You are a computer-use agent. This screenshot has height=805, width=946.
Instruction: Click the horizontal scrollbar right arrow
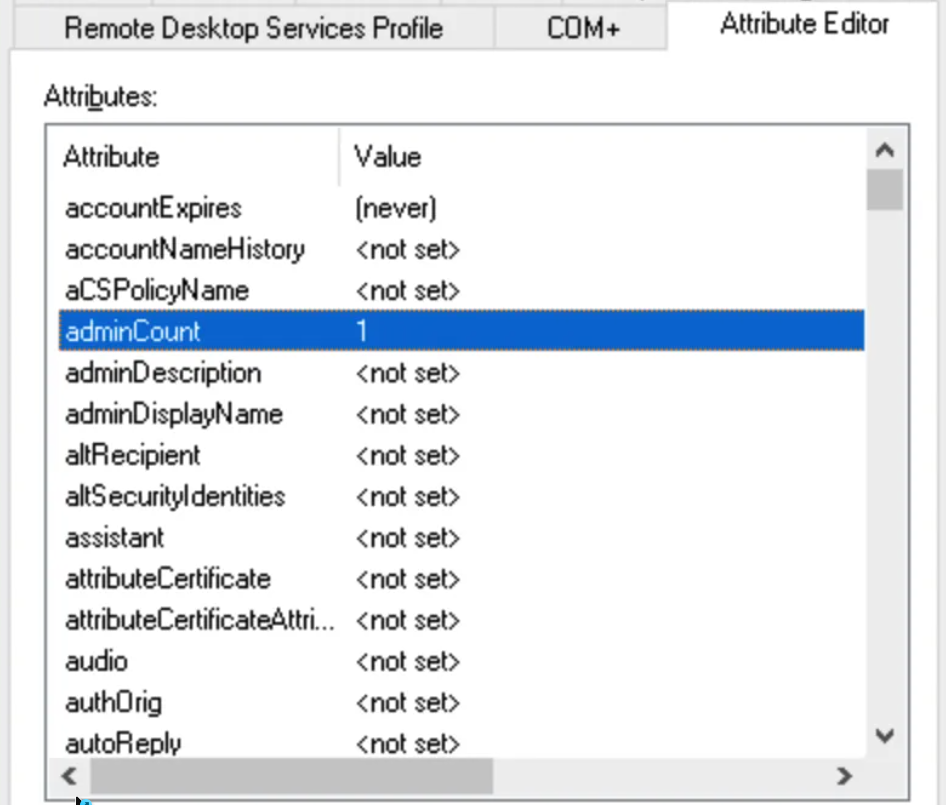(844, 775)
